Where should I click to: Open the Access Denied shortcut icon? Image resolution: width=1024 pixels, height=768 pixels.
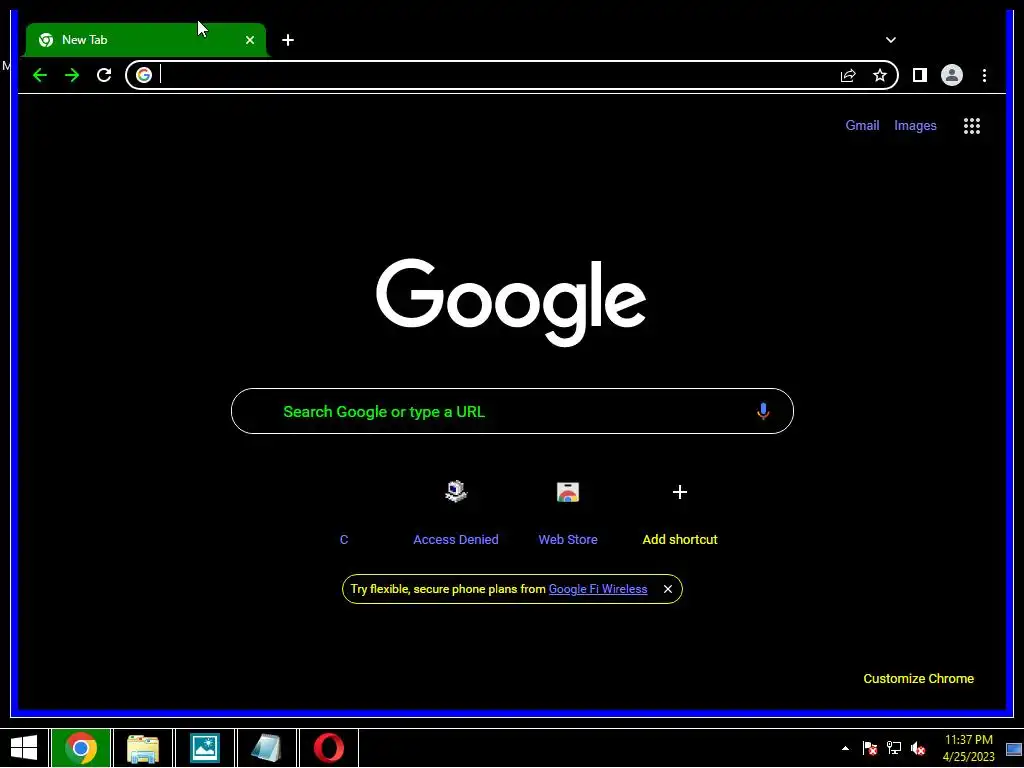click(x=456, y=491)
